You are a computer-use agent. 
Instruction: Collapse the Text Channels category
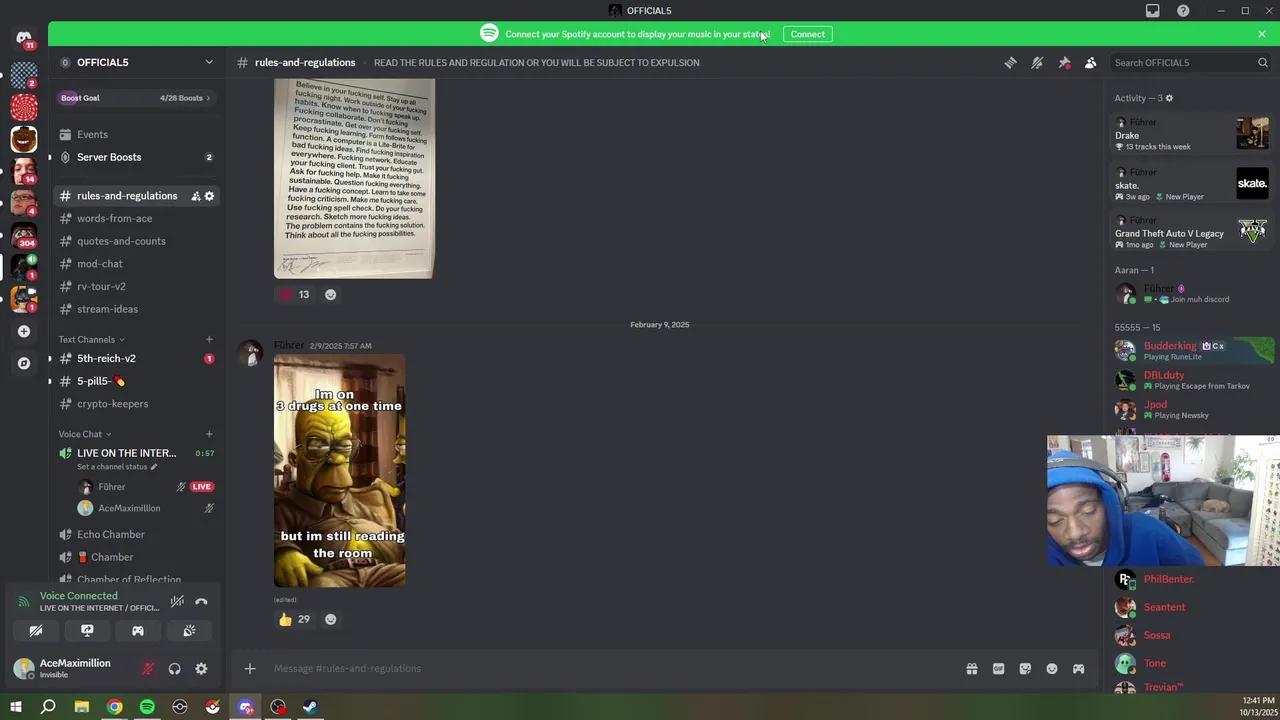click(x=90, y=339)
